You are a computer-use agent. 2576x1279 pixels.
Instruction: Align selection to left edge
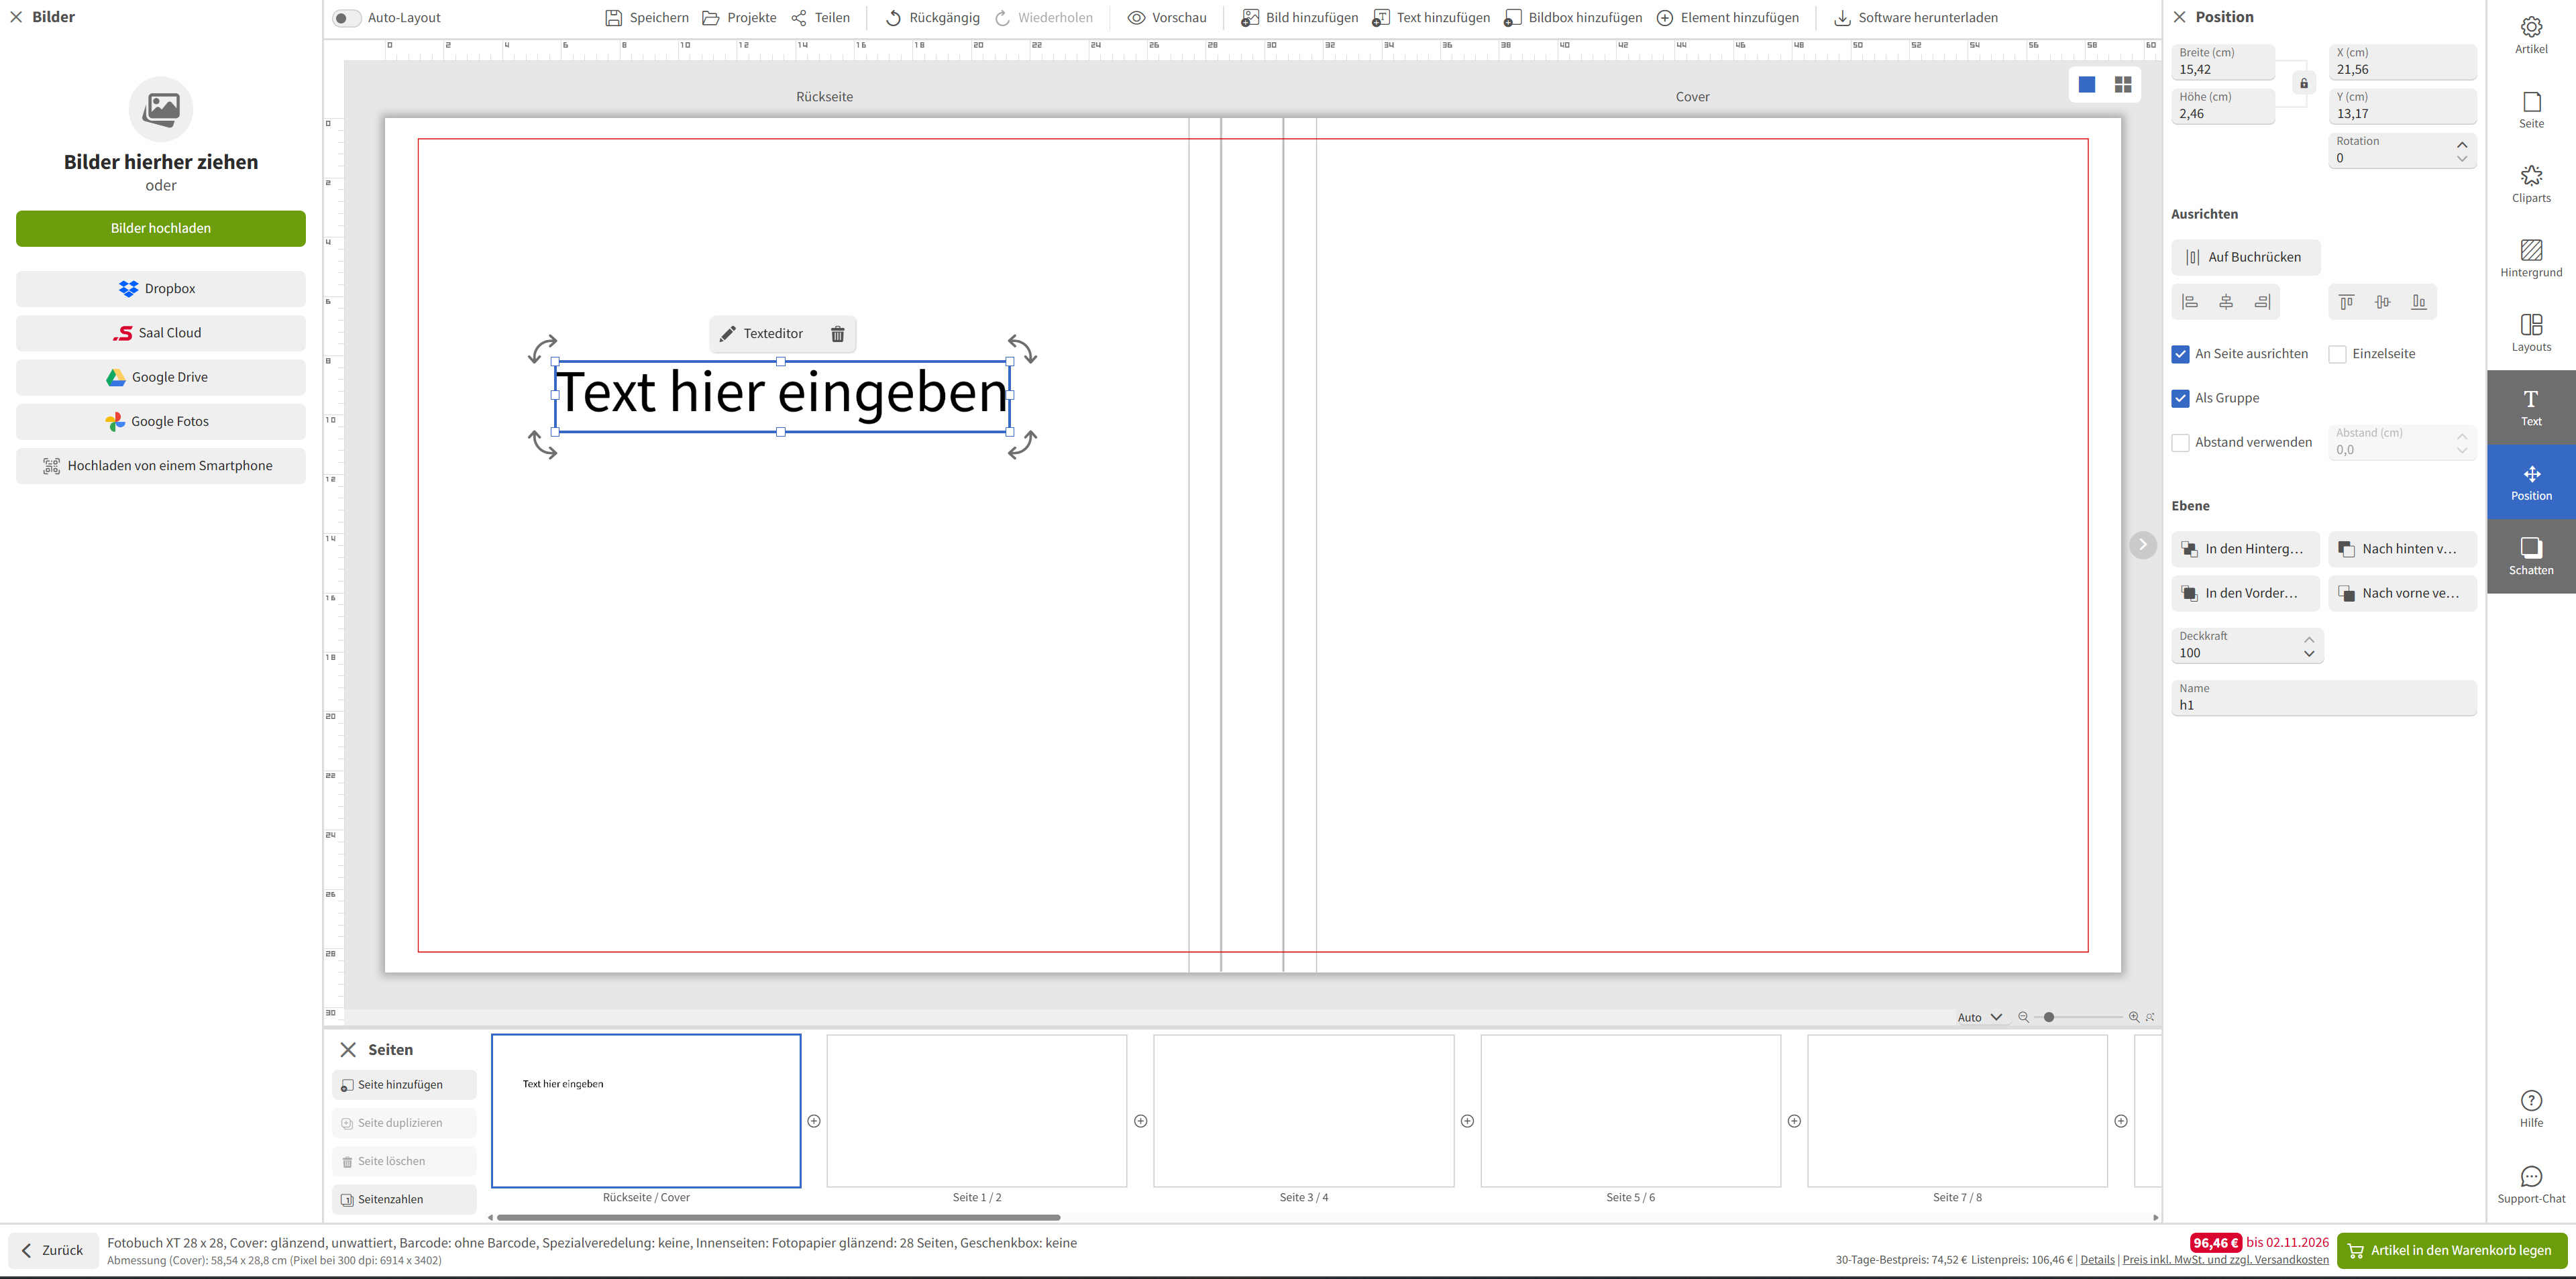[x=2189, y=302]
